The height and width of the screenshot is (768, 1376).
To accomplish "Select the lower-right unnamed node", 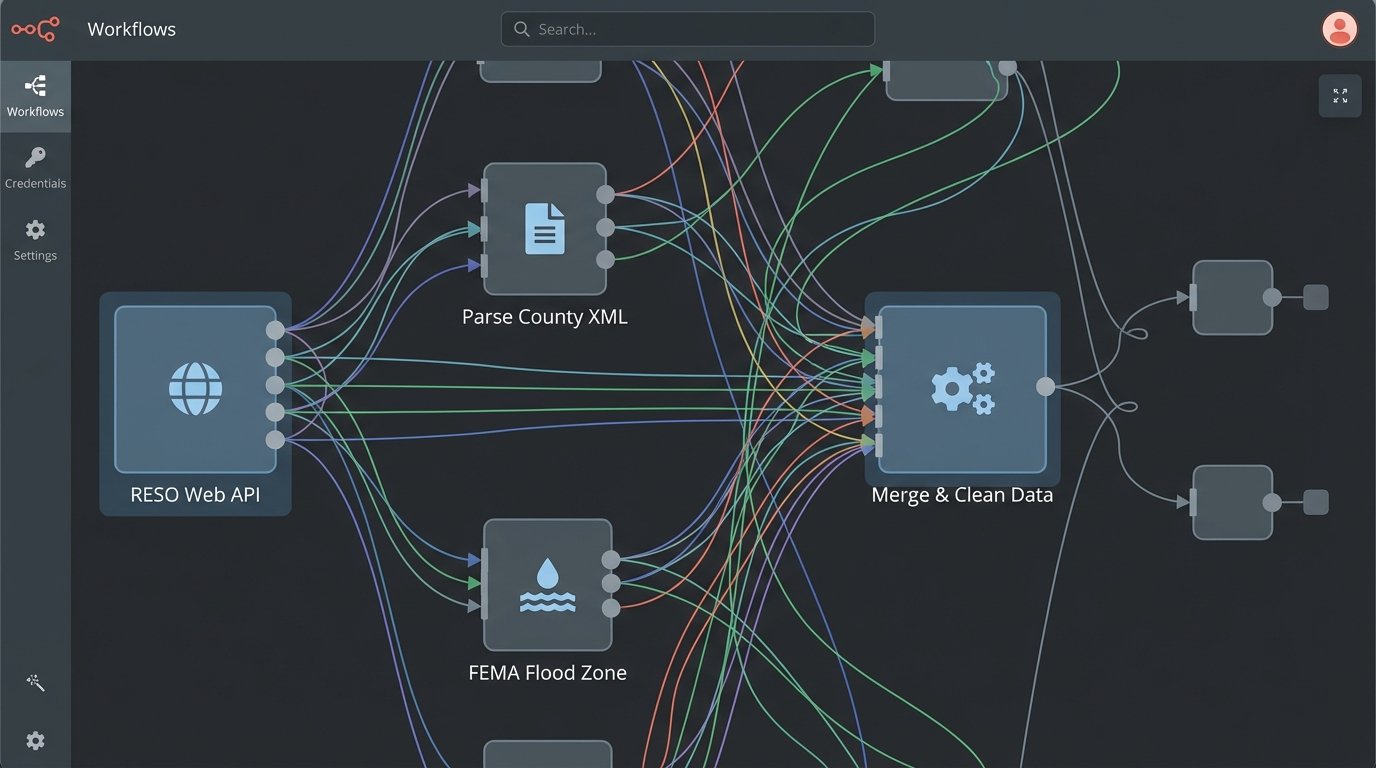I will coord(1232,502).
